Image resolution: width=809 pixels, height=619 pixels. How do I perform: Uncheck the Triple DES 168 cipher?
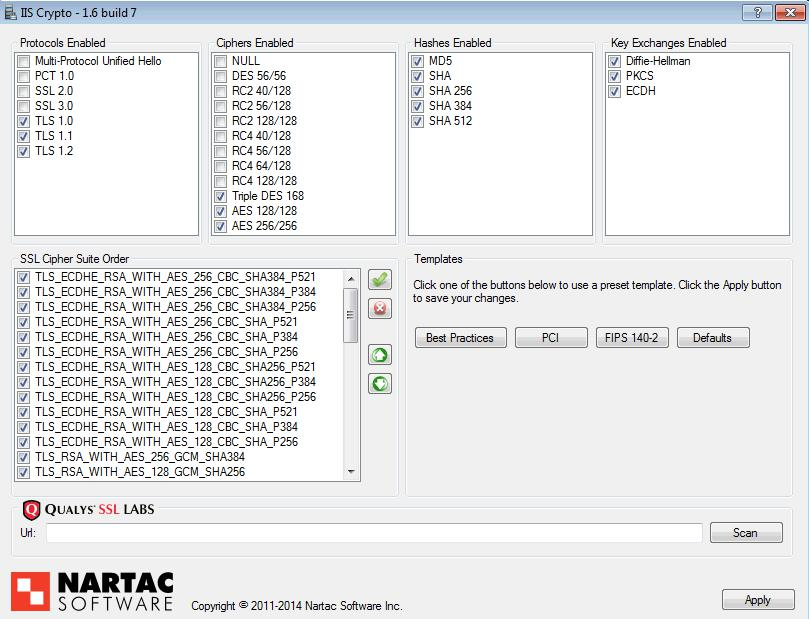(x=221, y=196)
